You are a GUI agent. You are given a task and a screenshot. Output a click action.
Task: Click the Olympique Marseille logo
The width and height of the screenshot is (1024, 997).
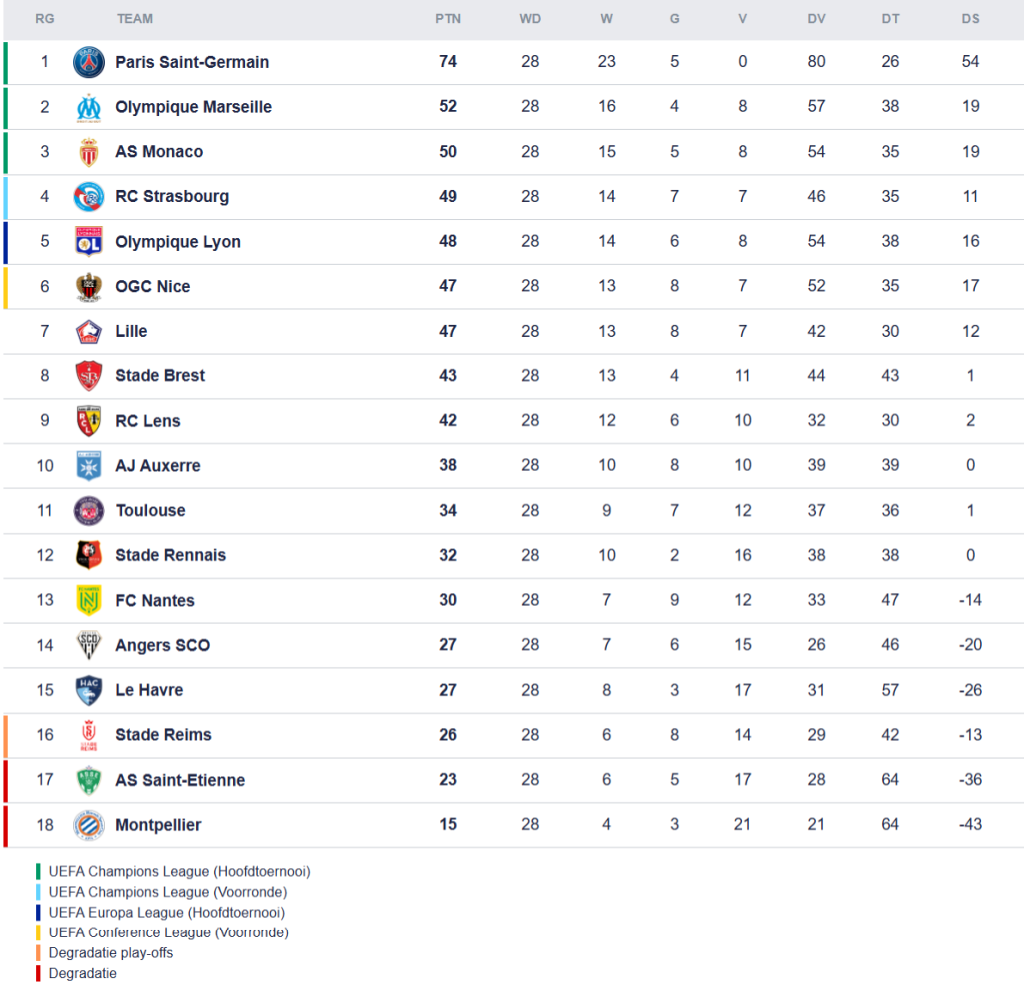tap(89, 107)
